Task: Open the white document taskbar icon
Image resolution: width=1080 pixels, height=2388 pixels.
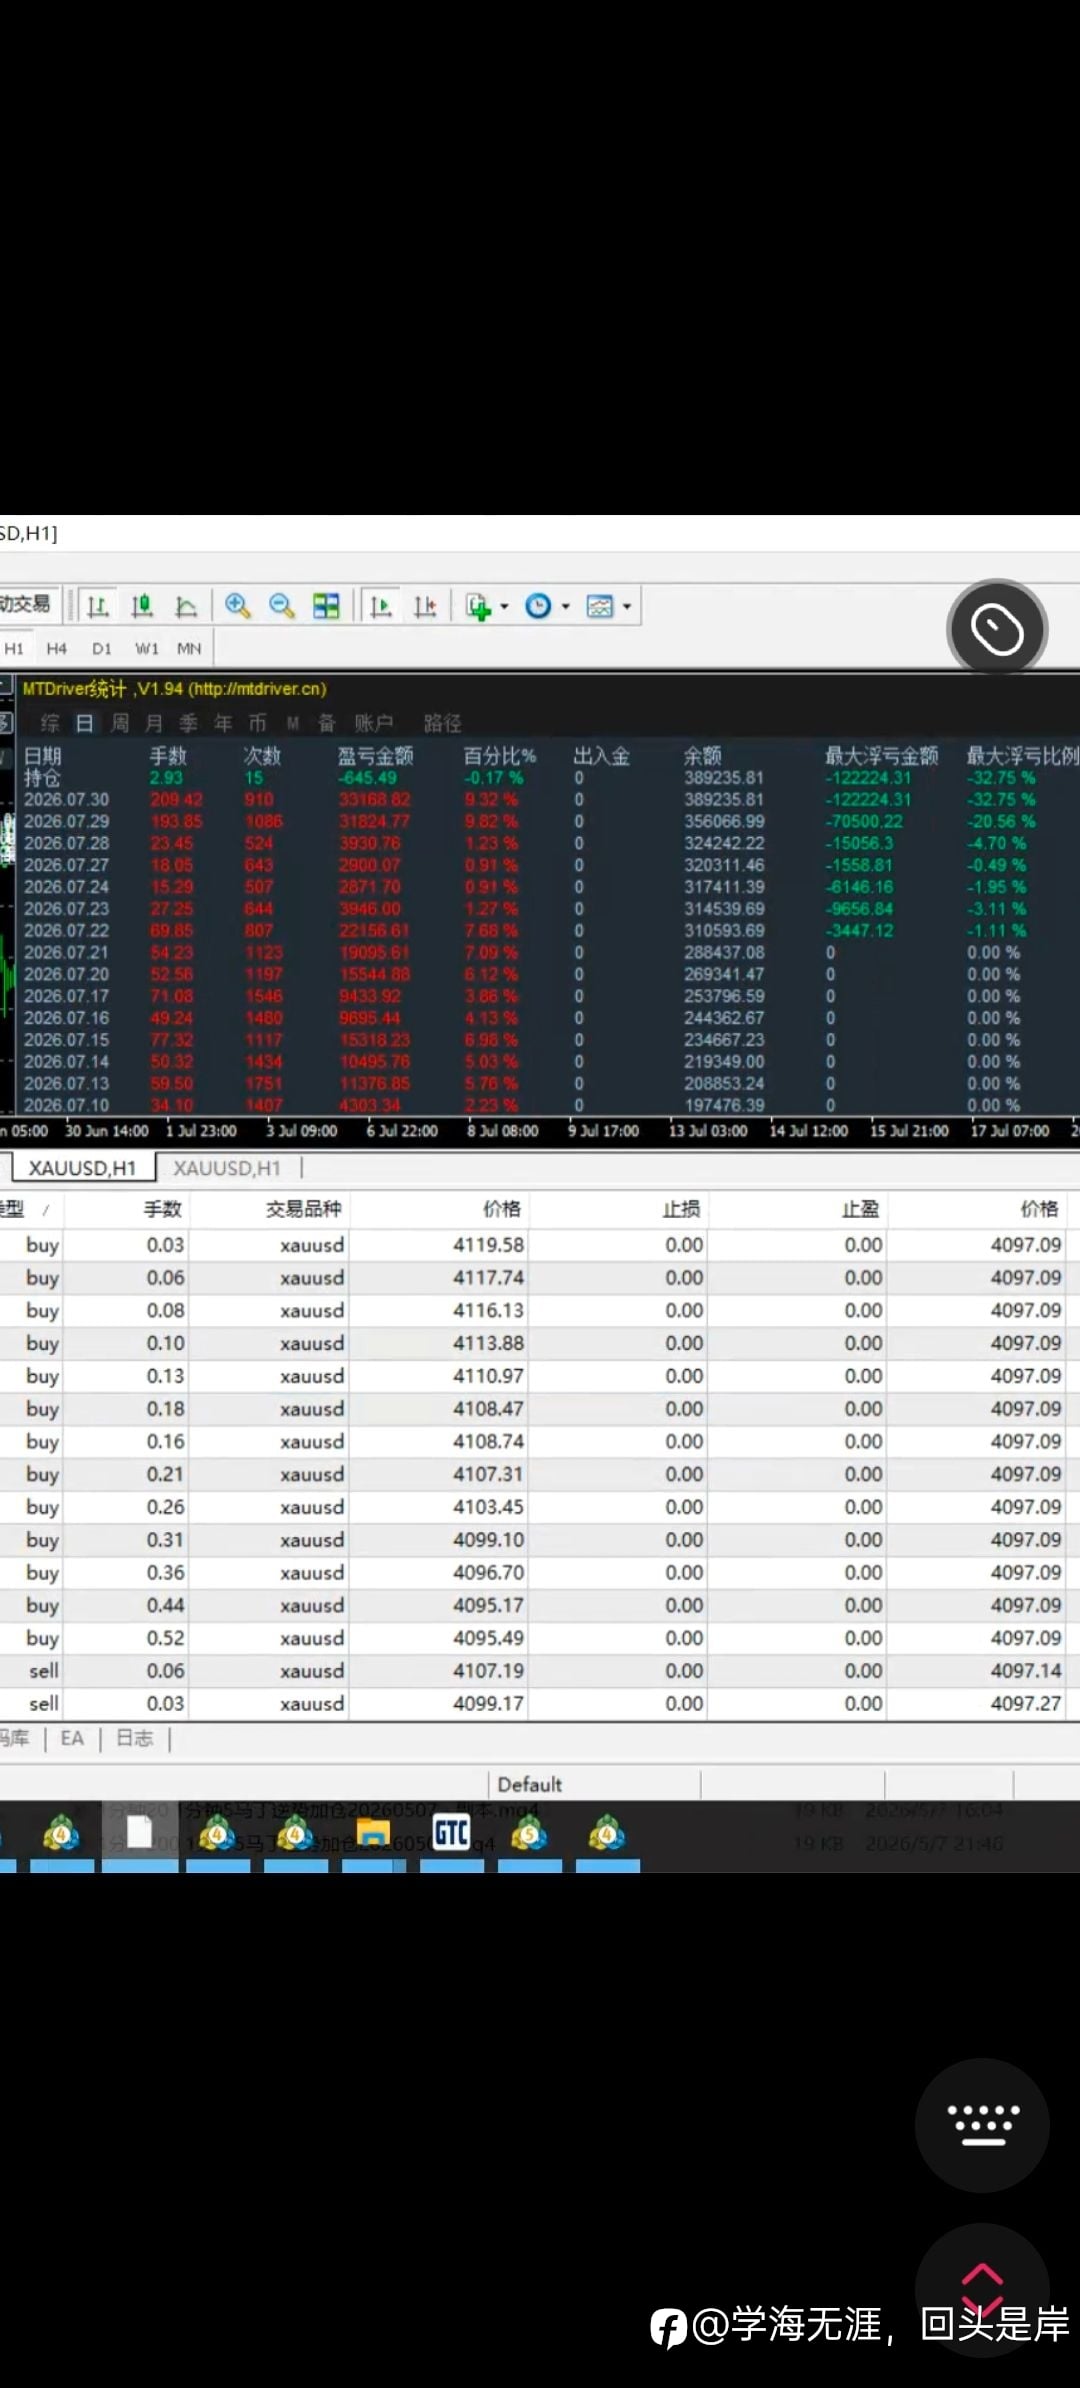Action: (x=139, y=1833)
